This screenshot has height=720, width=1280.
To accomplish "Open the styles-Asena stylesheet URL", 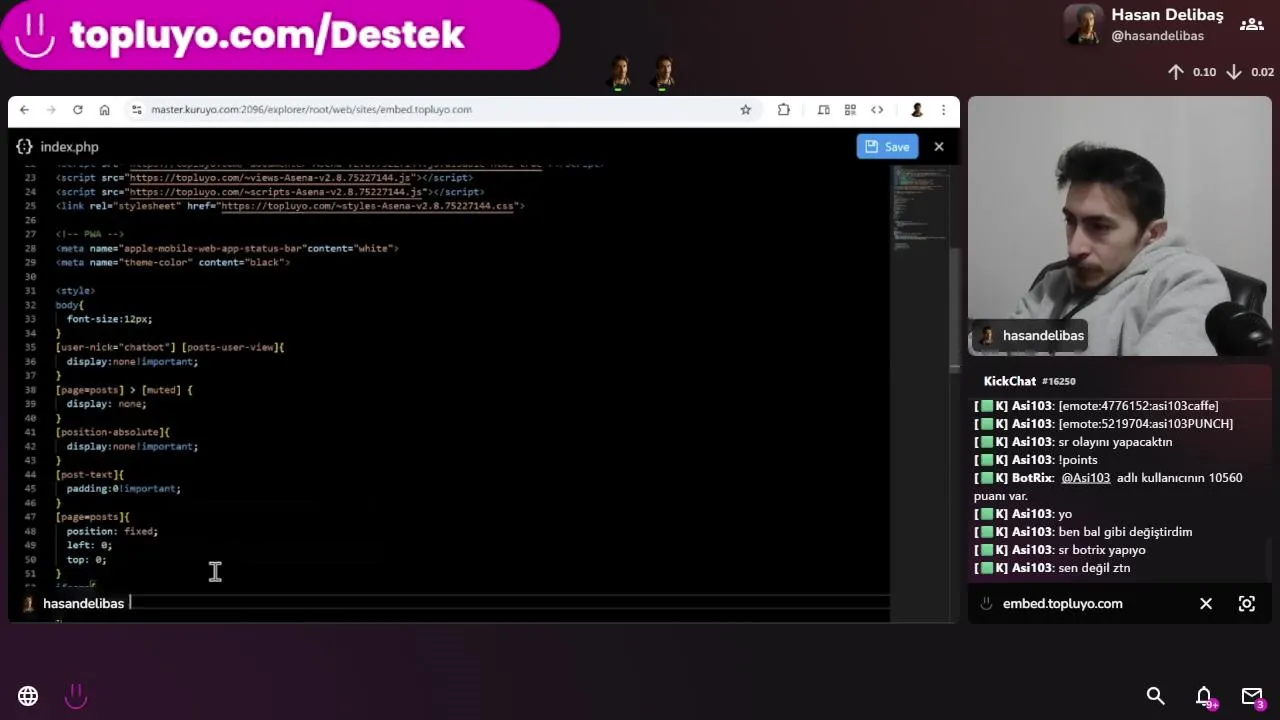I will pos(368,206).
